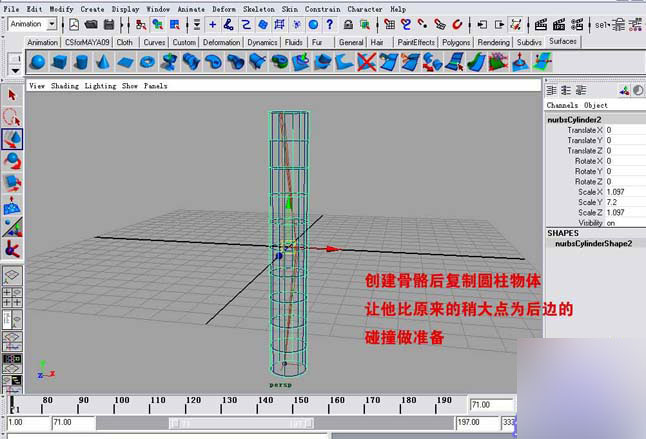Open the render settings clapperboard icon
This screenshot has width=646, height=439.
pyautogui.click(x=577, y=25)
